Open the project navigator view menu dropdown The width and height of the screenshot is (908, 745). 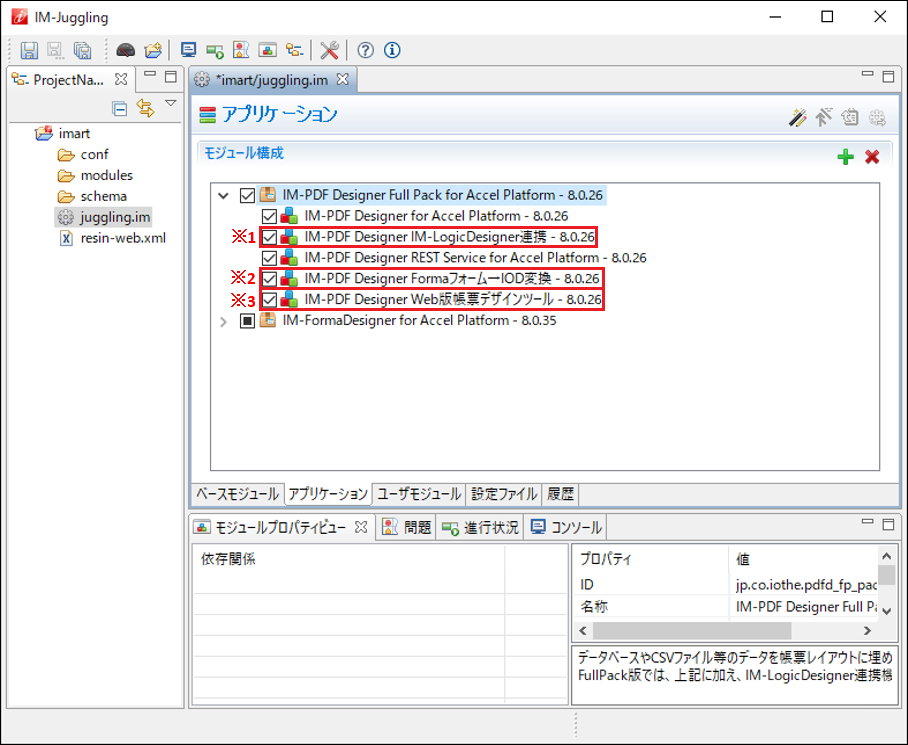click(171, 103)
